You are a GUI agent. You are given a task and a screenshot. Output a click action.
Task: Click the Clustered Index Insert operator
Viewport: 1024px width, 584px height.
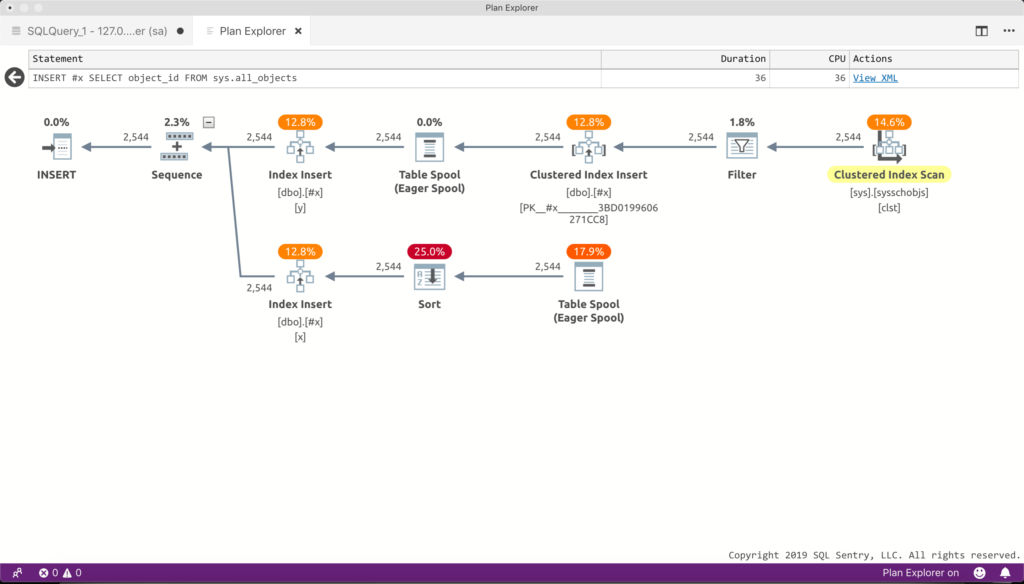click(x=589, y=146)
